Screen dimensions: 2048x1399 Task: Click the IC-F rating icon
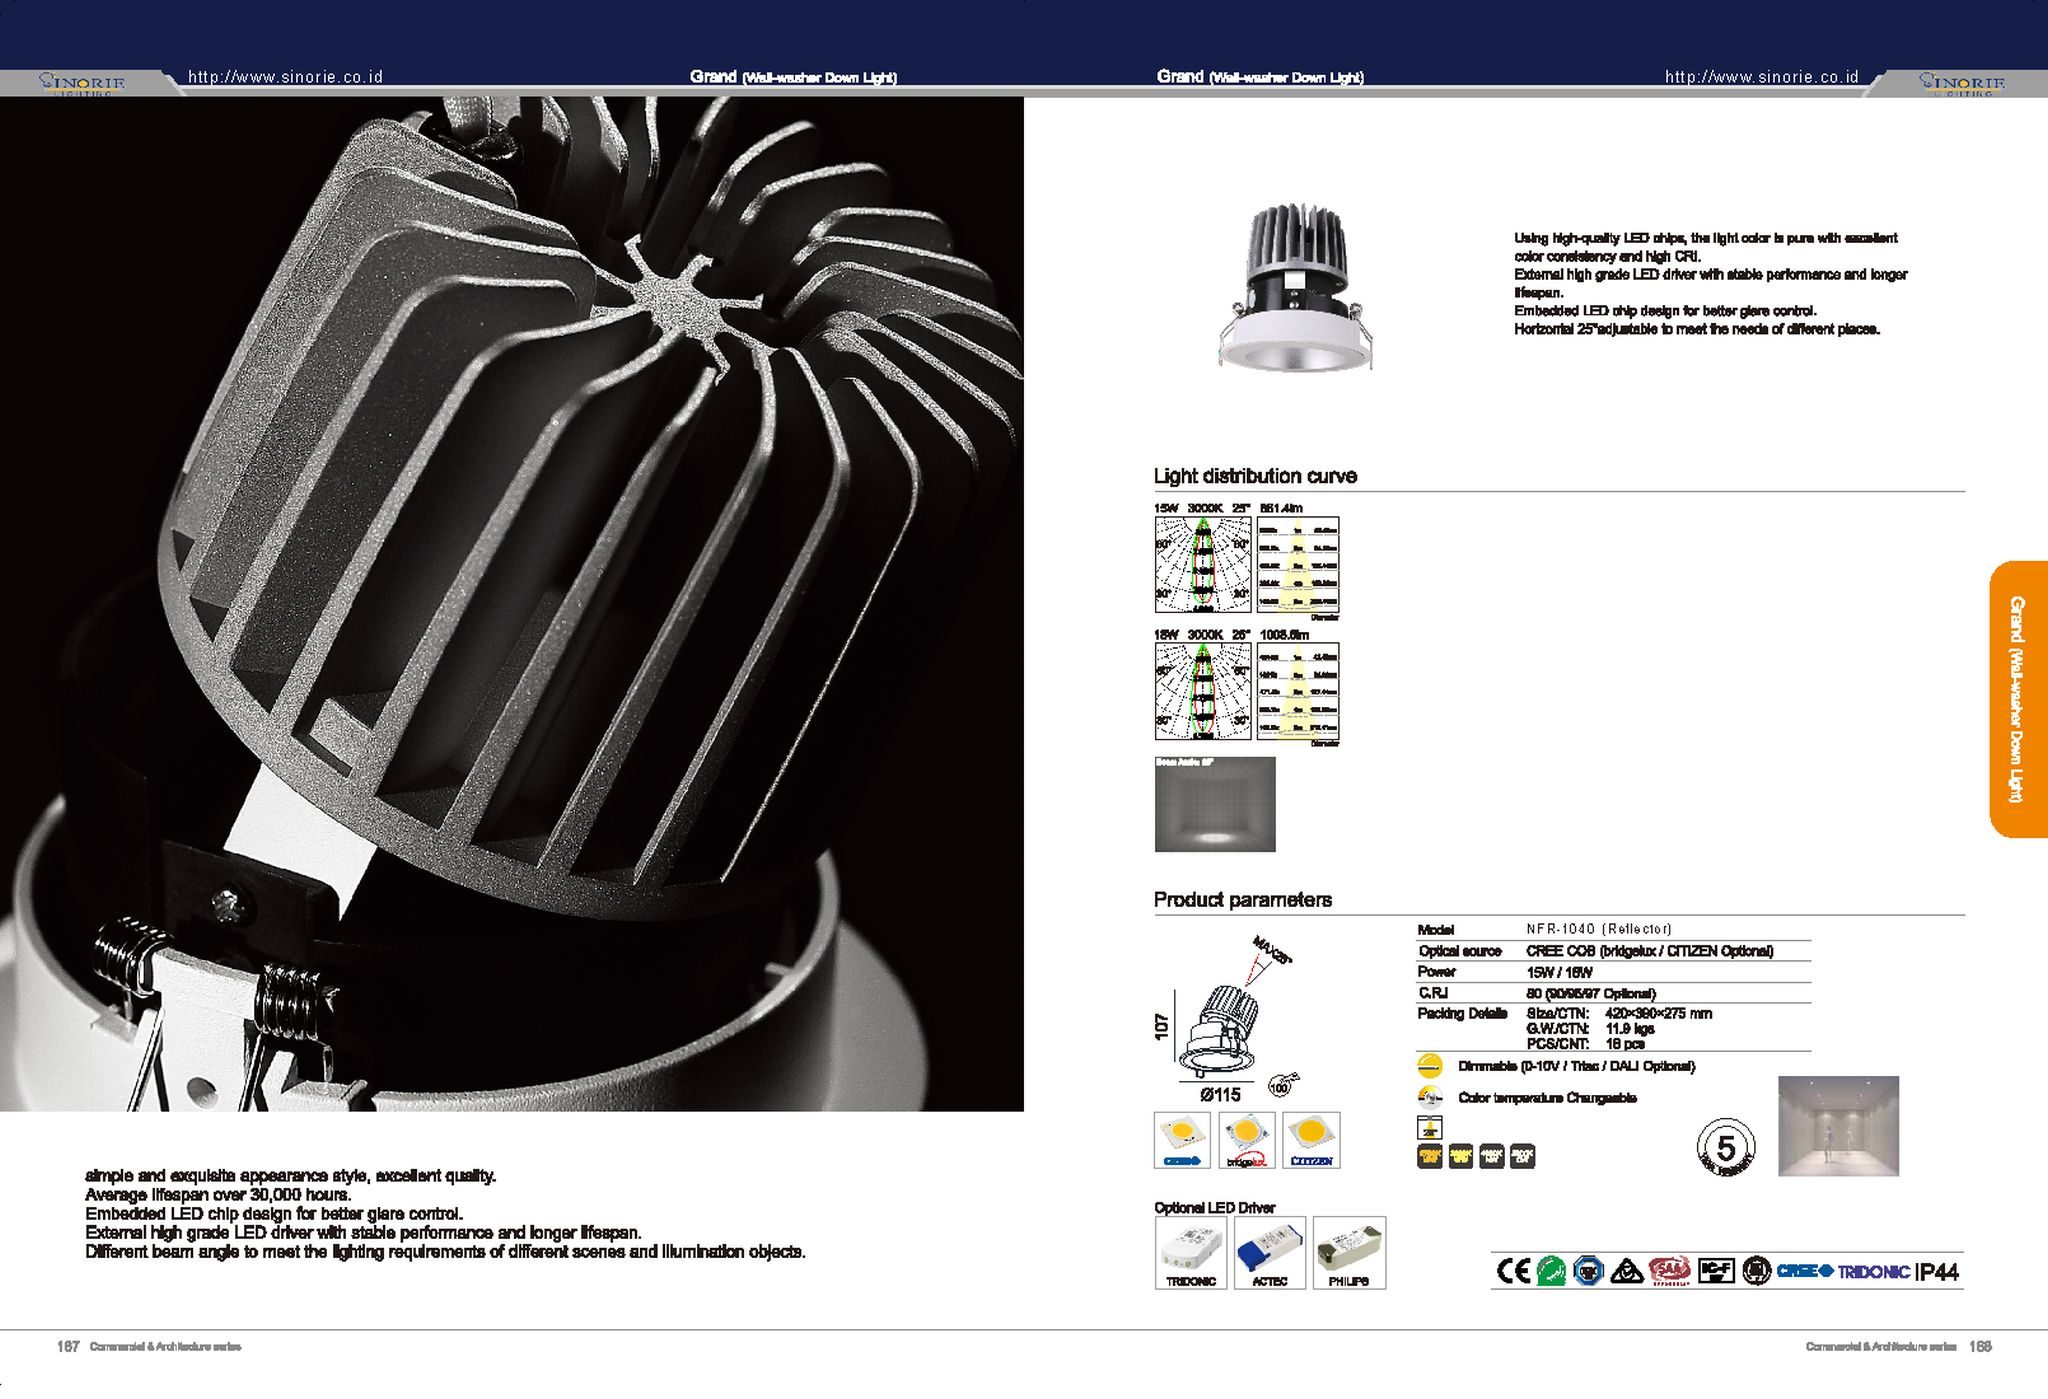click(1716, 1271)
